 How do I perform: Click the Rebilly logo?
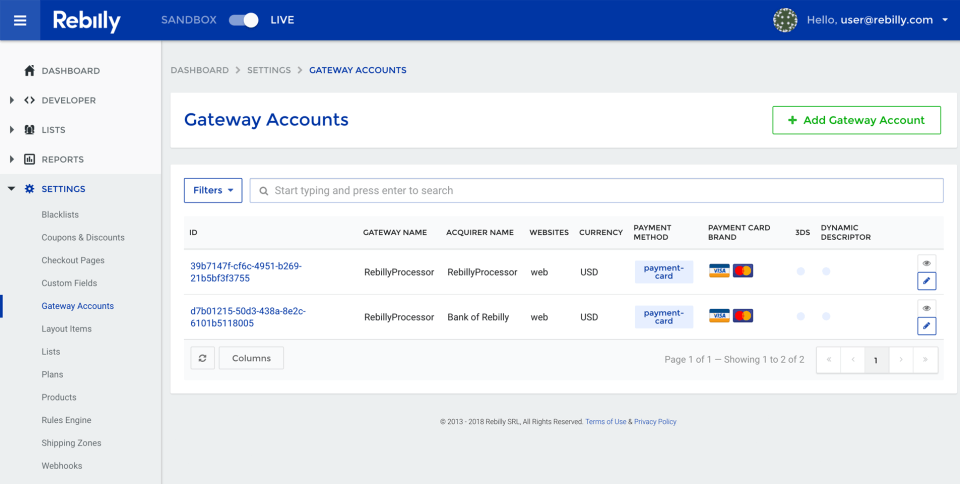[x=87, y=20]
